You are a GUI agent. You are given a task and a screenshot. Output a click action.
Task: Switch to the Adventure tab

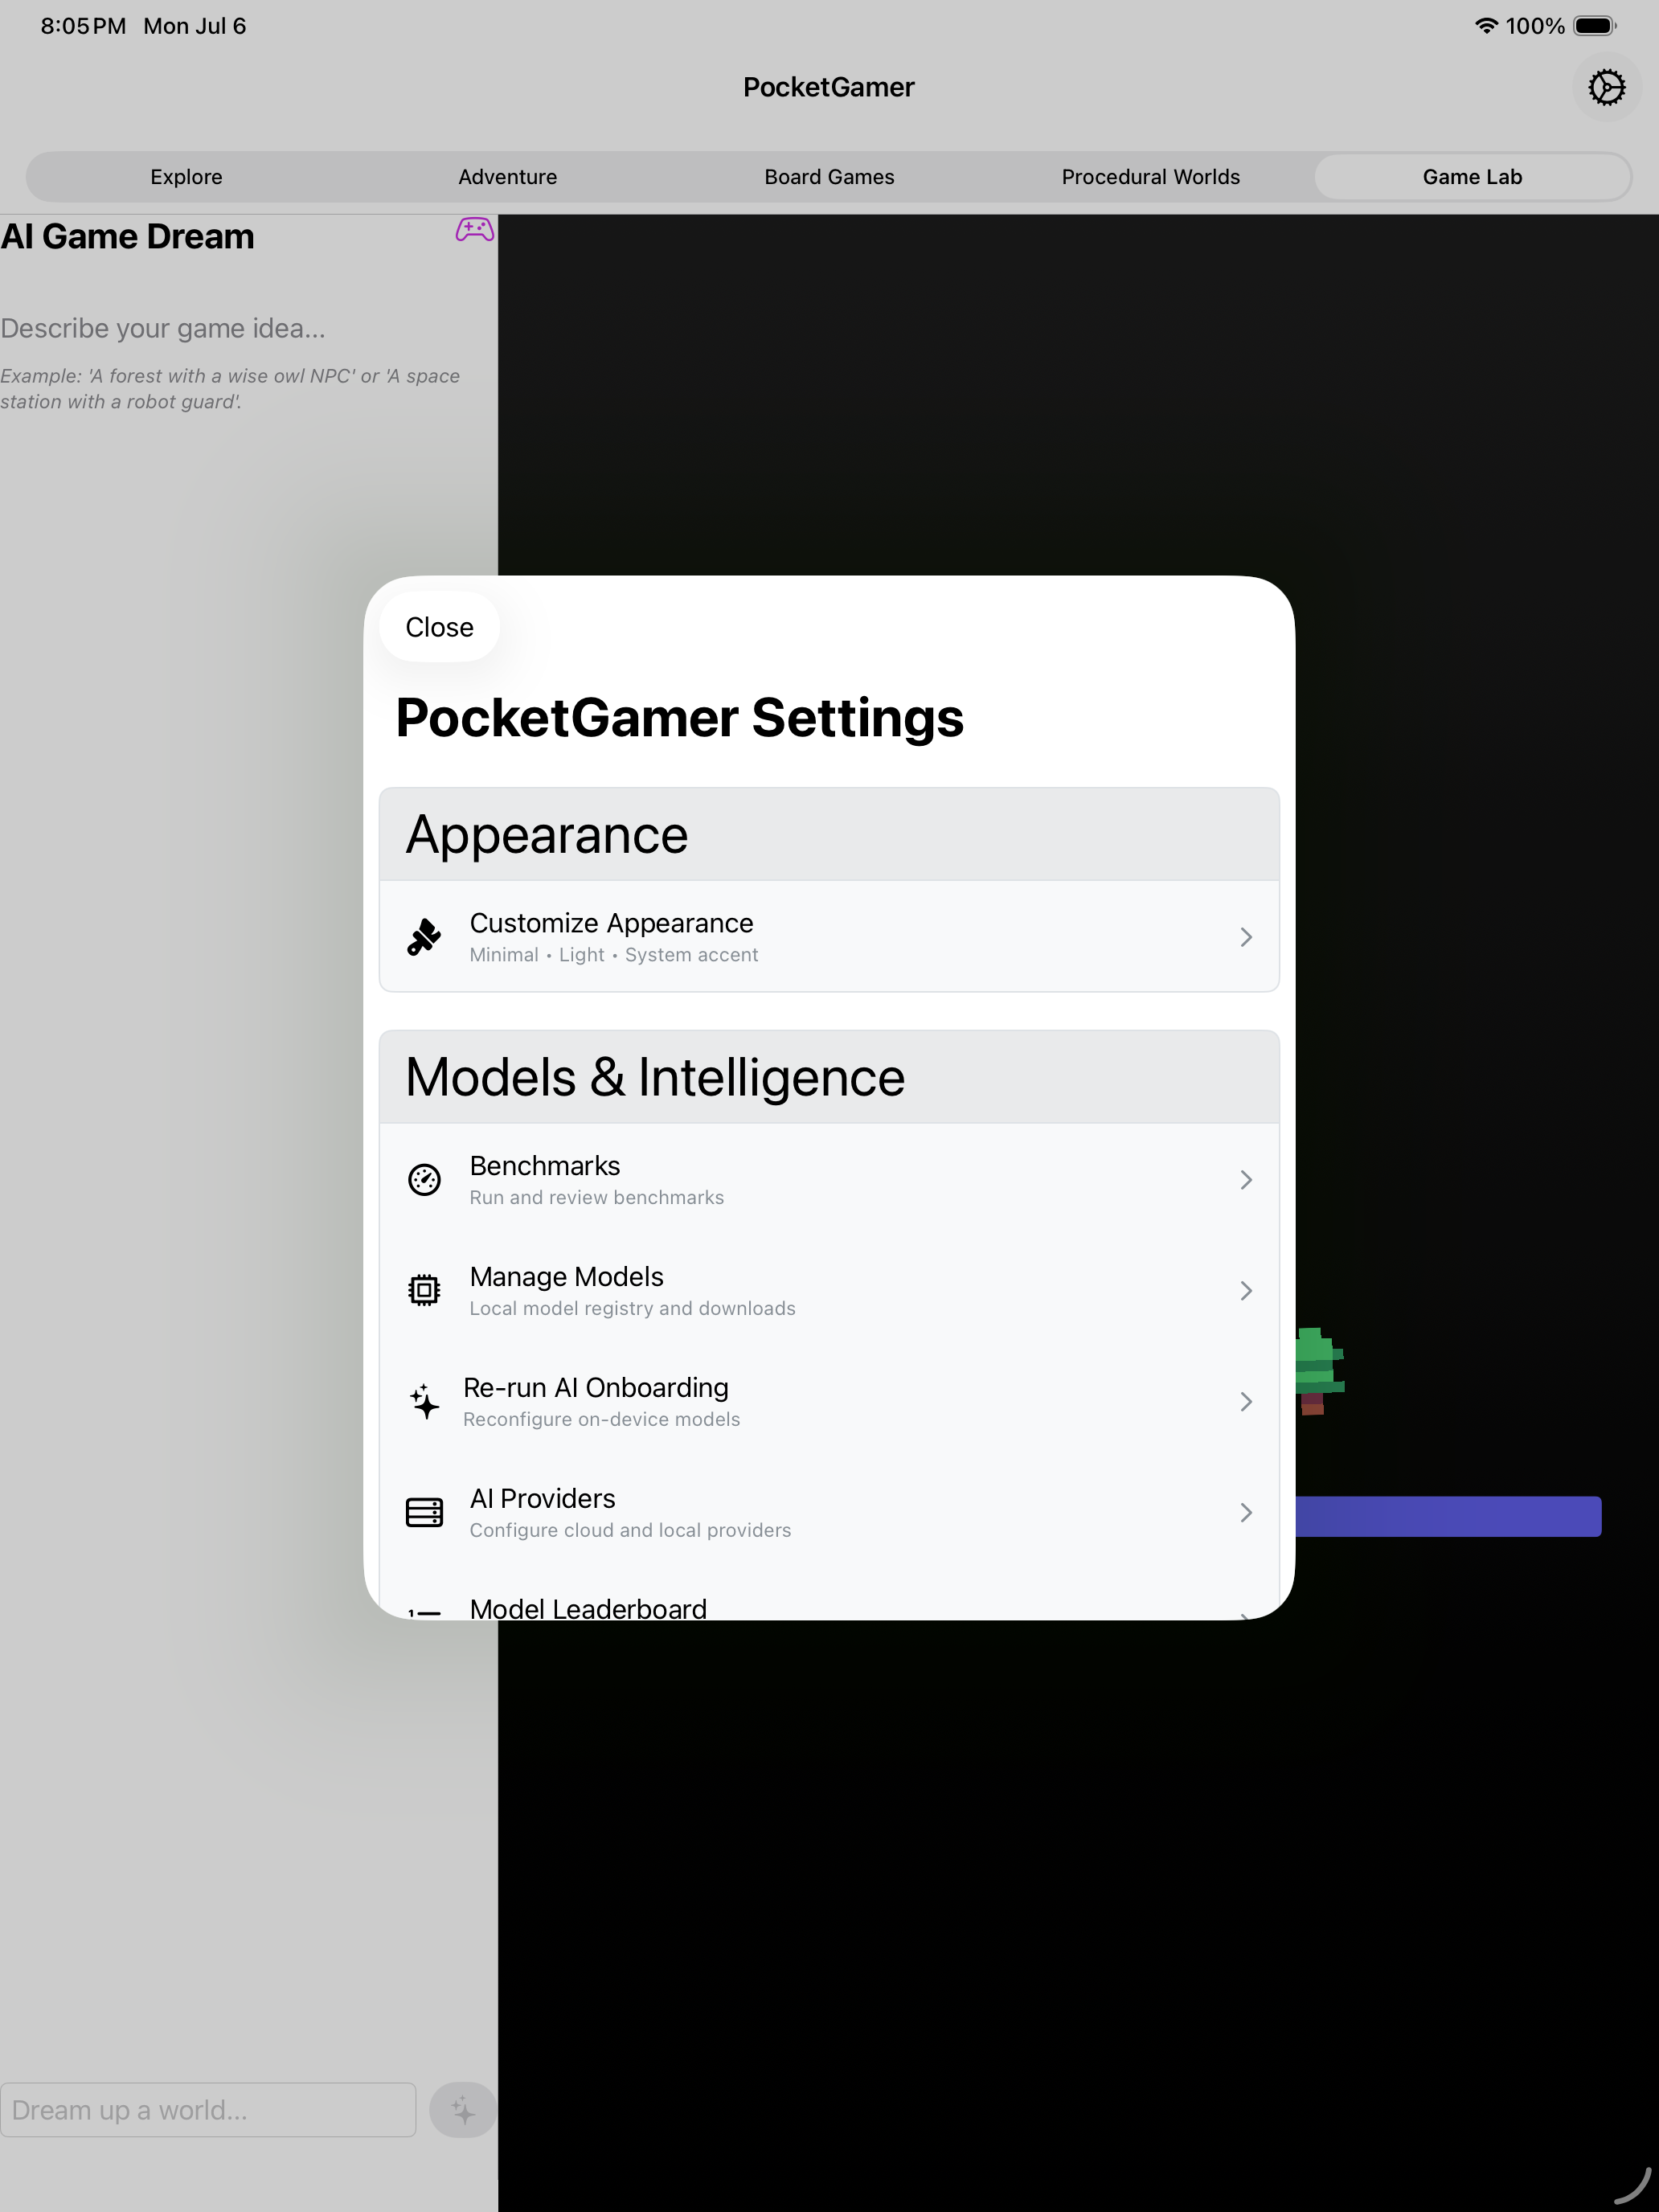tap(508, 177)
